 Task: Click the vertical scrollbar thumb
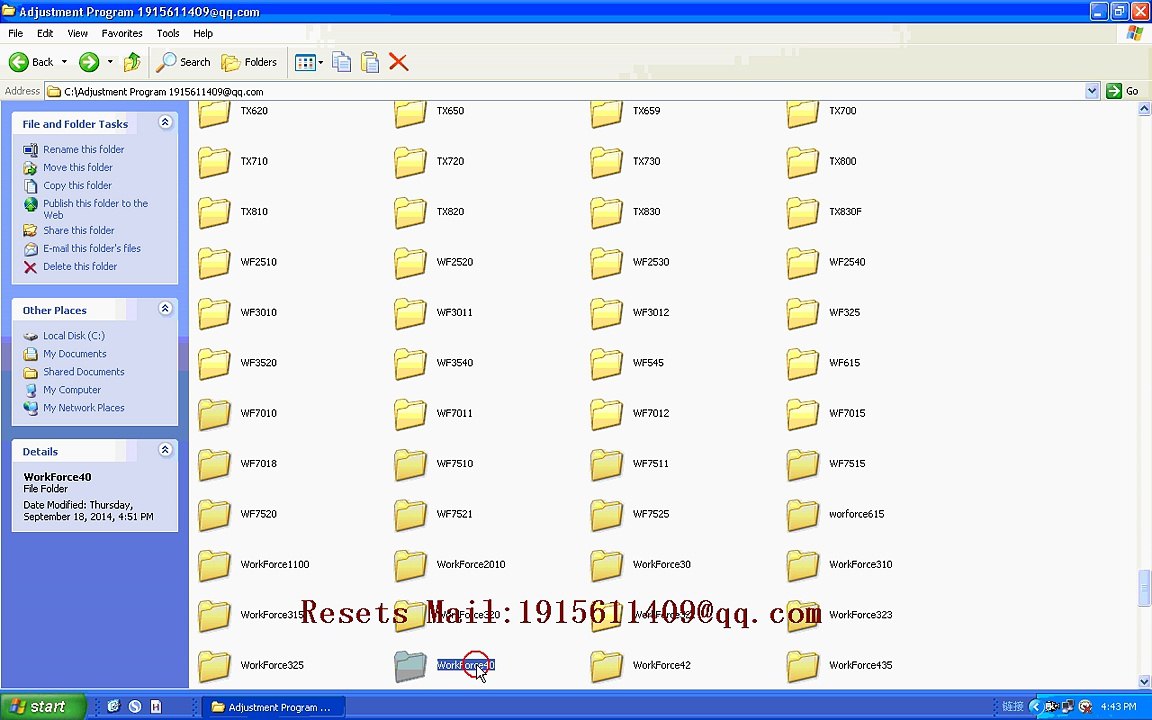pos(1144,588)
